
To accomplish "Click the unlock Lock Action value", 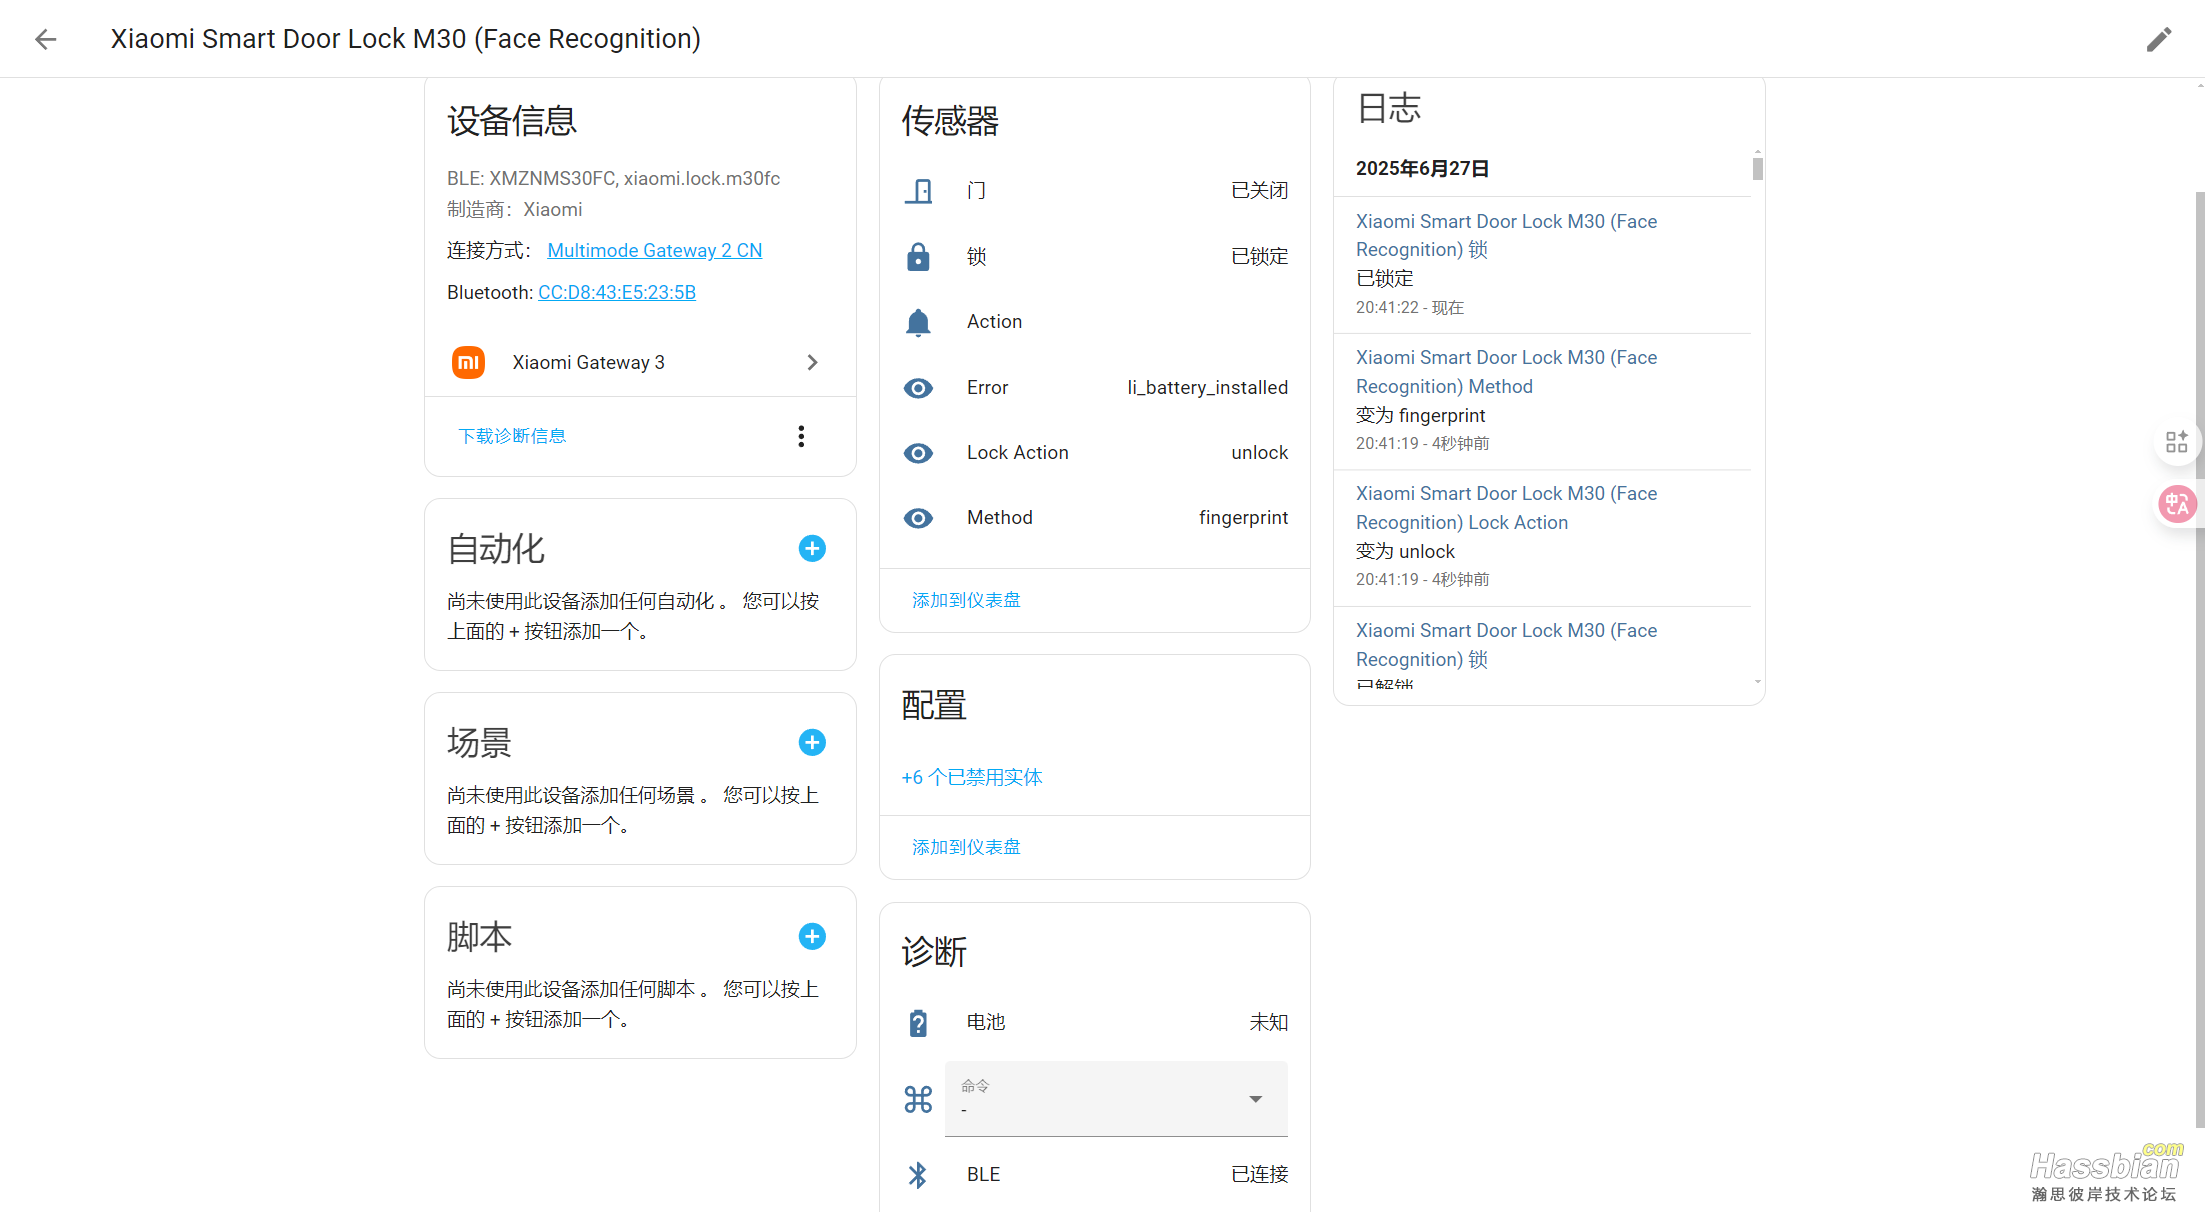I will click(x=1259, y=453).
